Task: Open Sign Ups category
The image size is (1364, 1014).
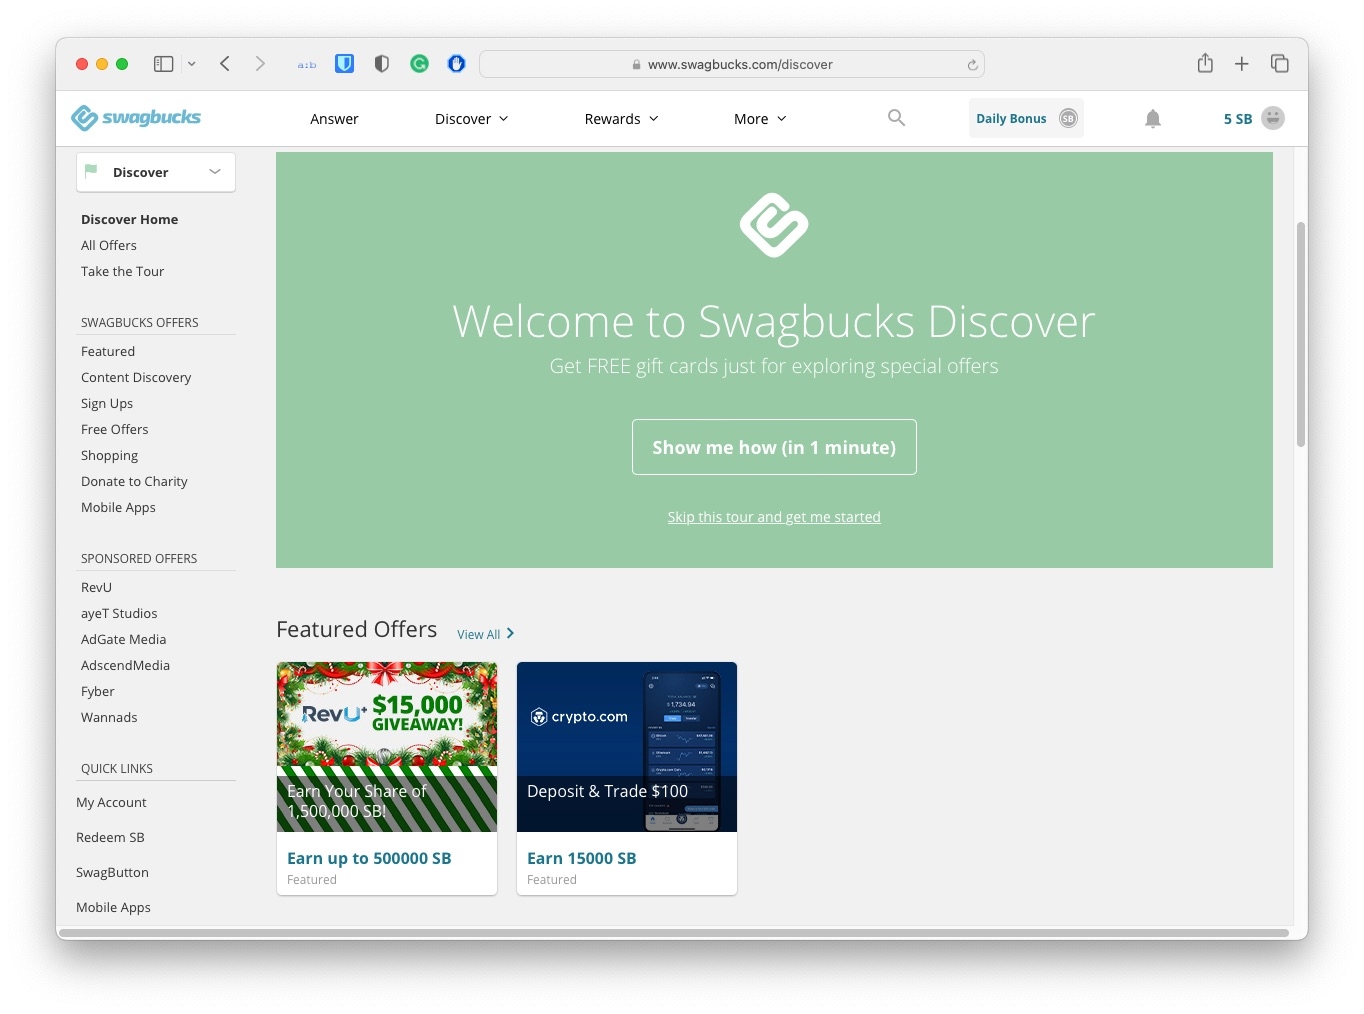Action: click(107, 403)
